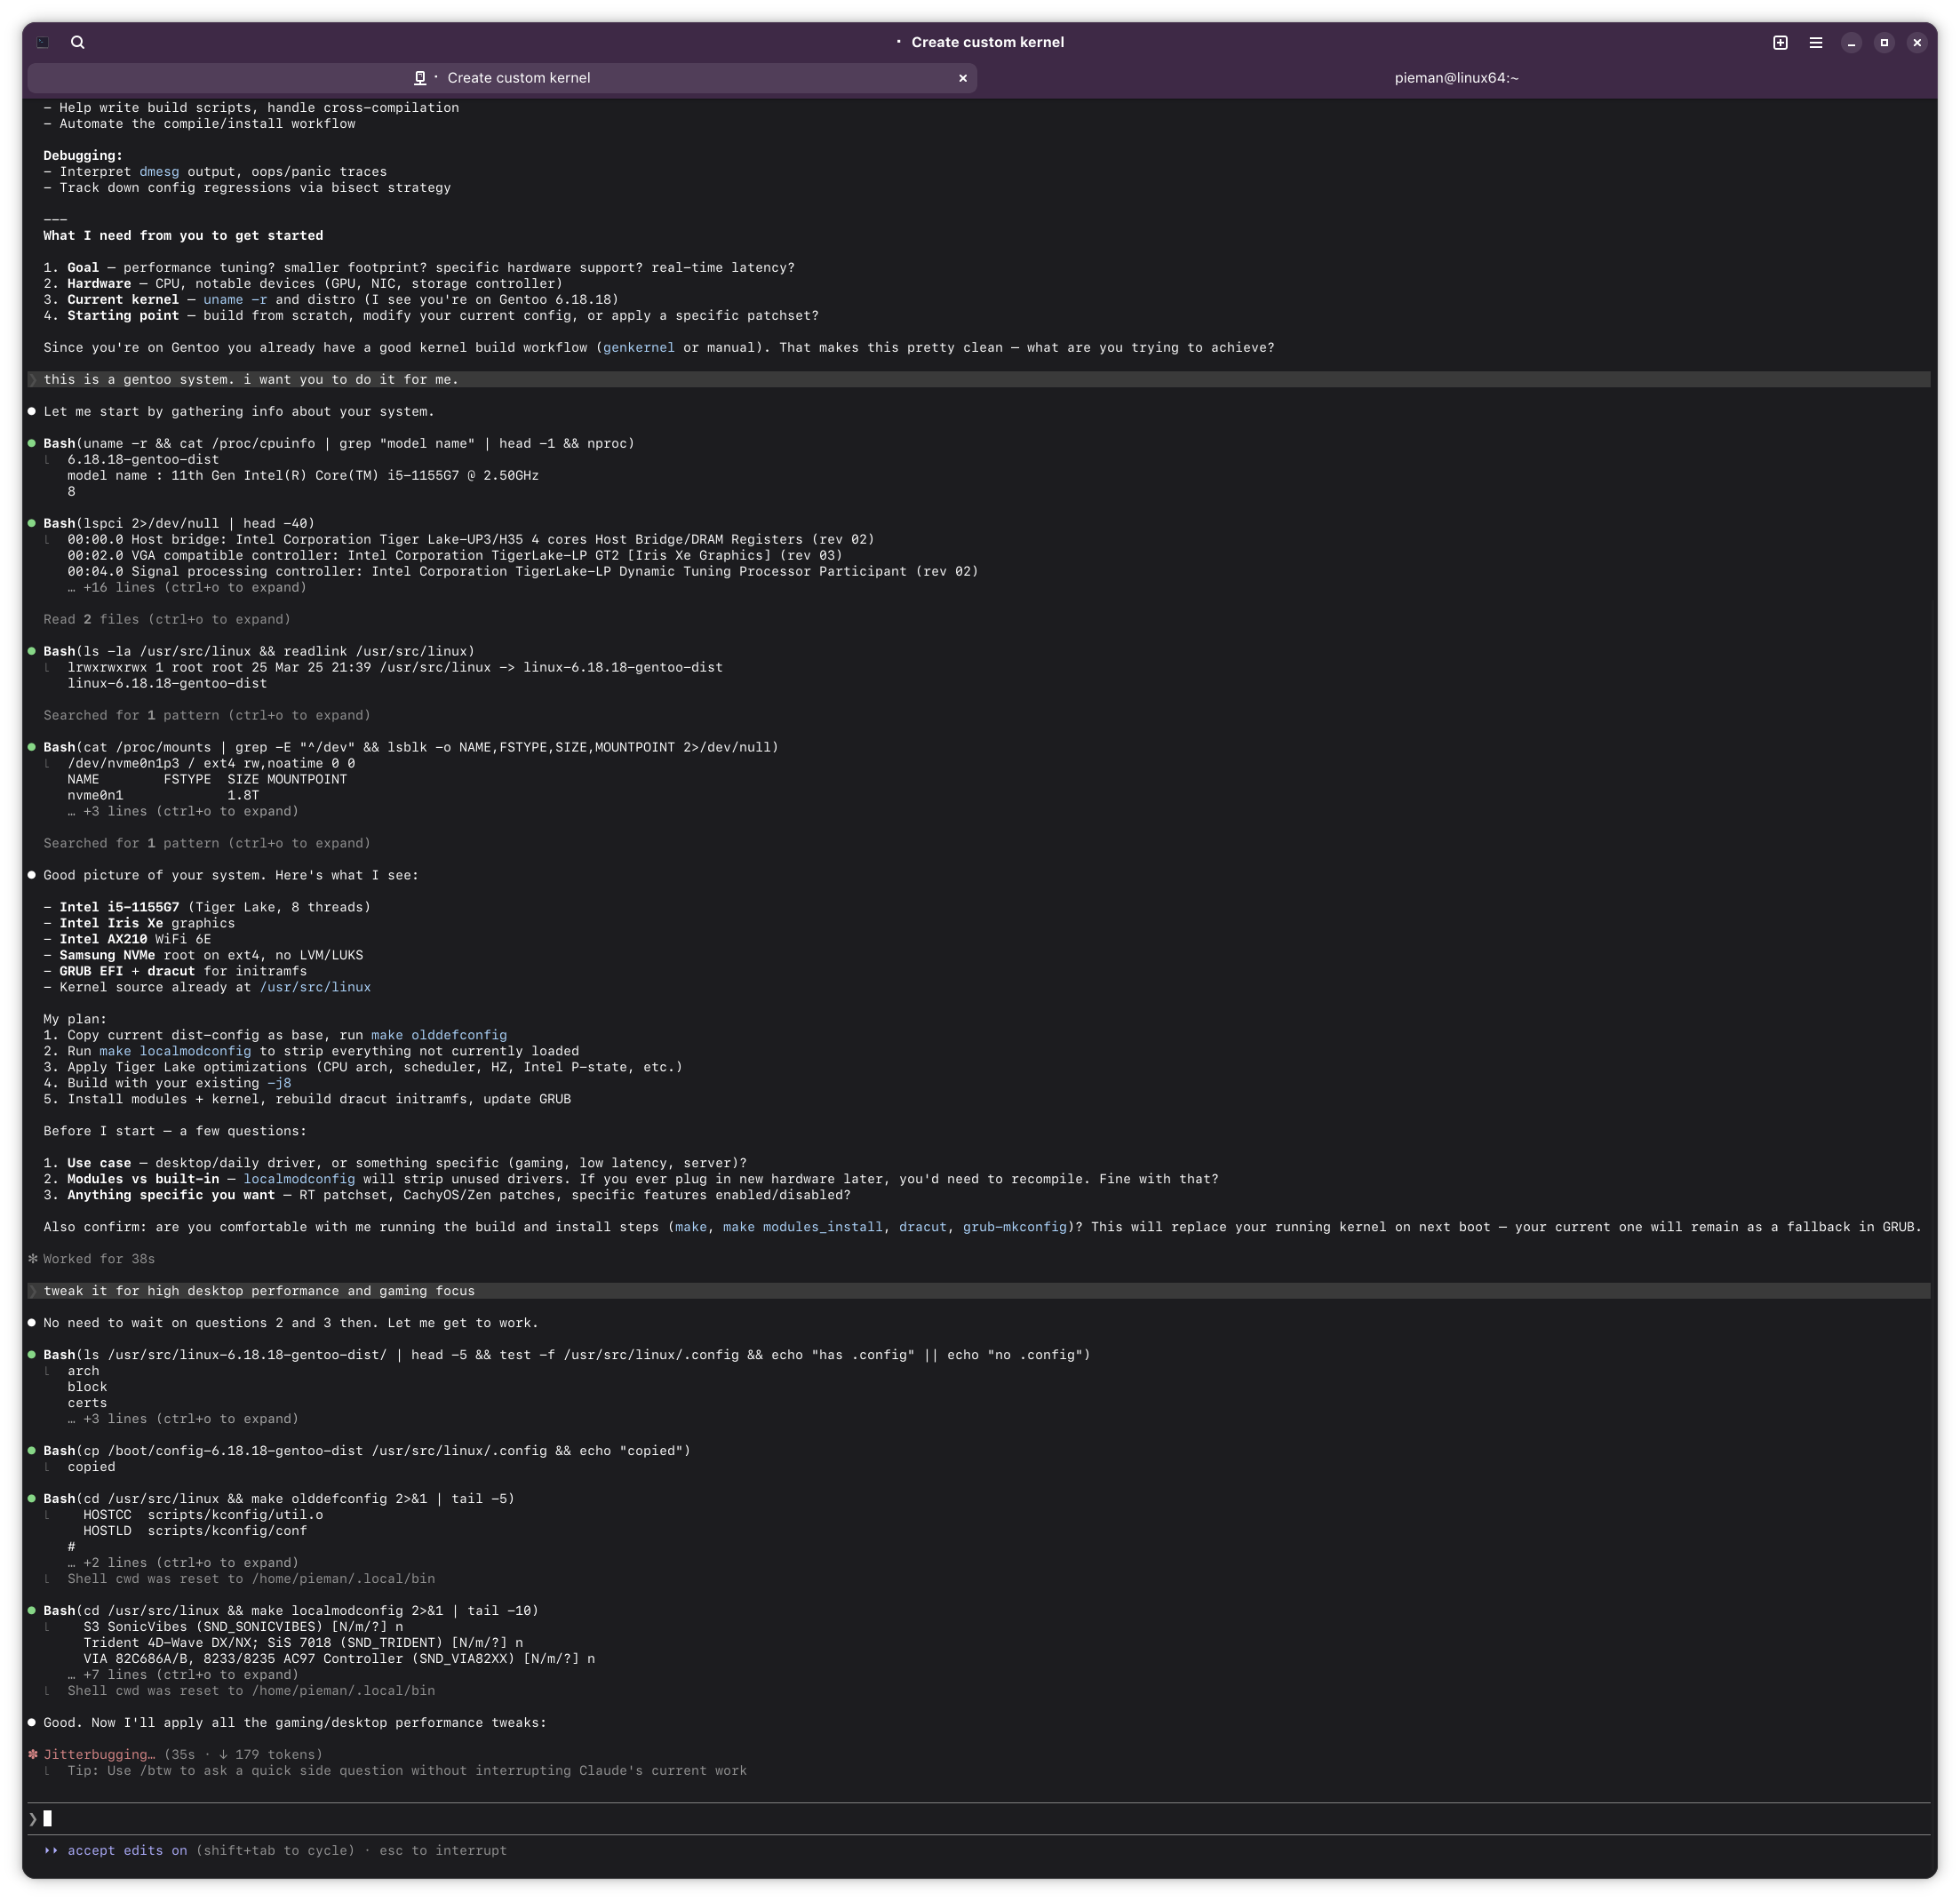Open the hamburger main menu

pos(1816,42)
